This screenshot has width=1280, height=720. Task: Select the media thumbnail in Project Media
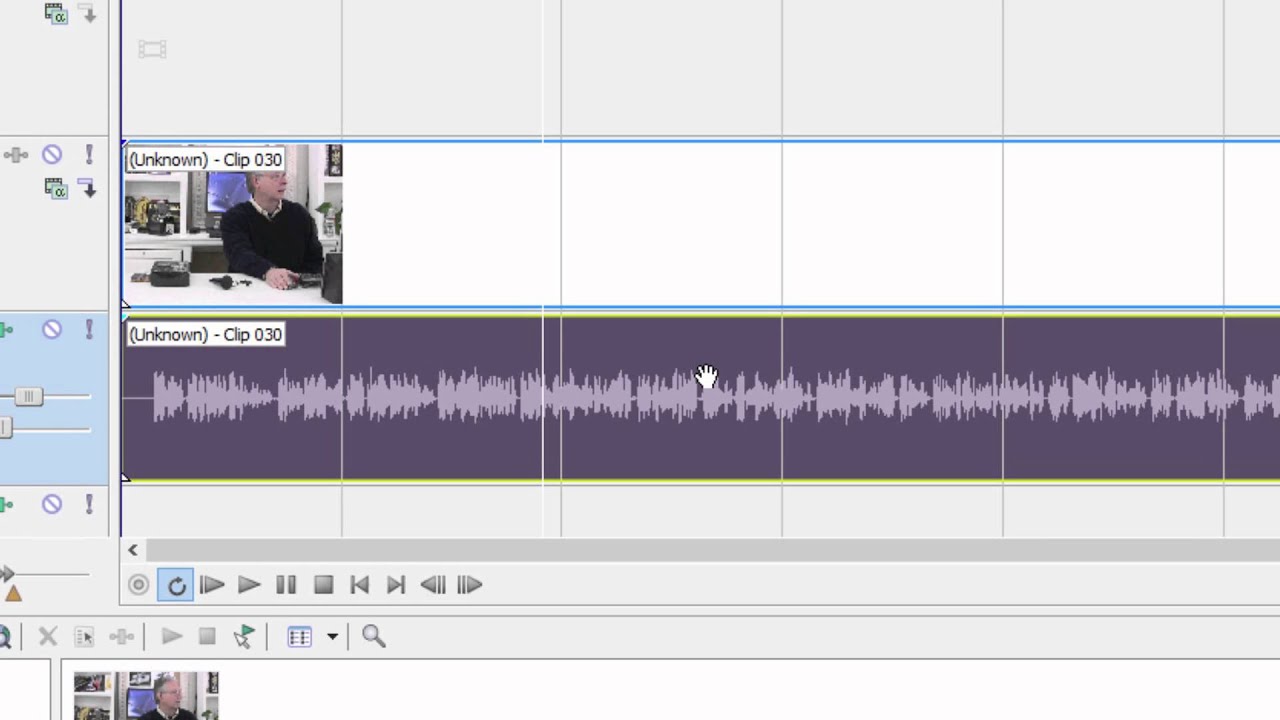[146, 696]
